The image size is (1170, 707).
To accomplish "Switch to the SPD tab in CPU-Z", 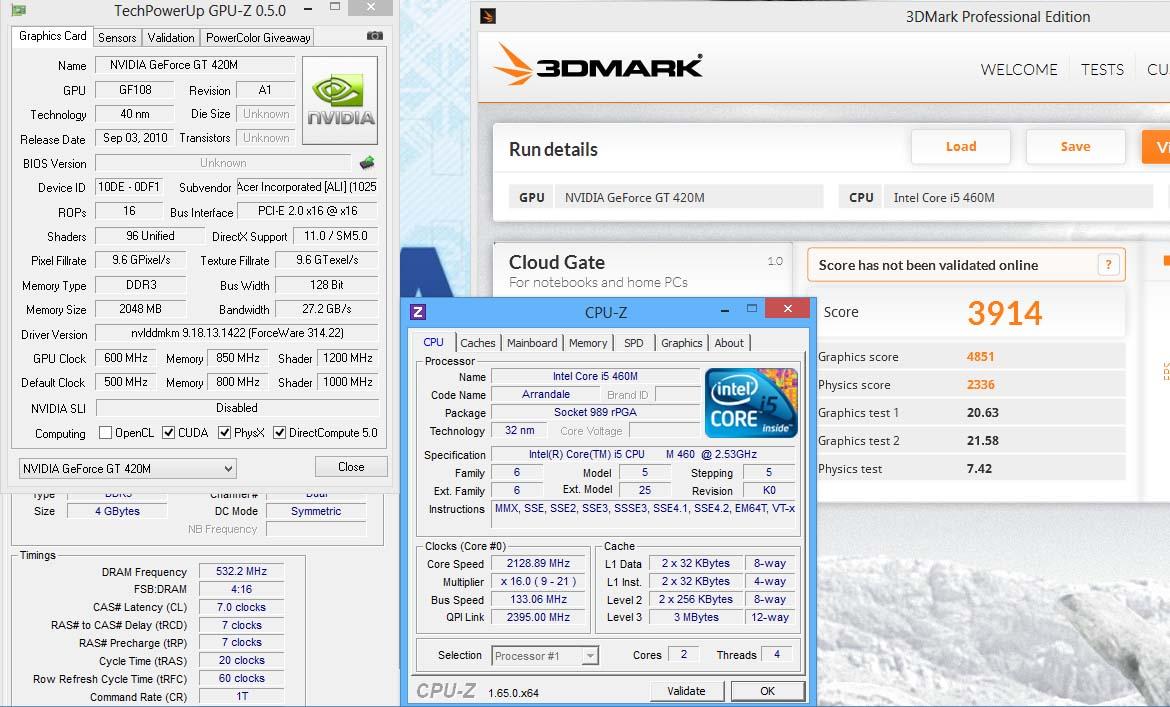I will (634, 343).
